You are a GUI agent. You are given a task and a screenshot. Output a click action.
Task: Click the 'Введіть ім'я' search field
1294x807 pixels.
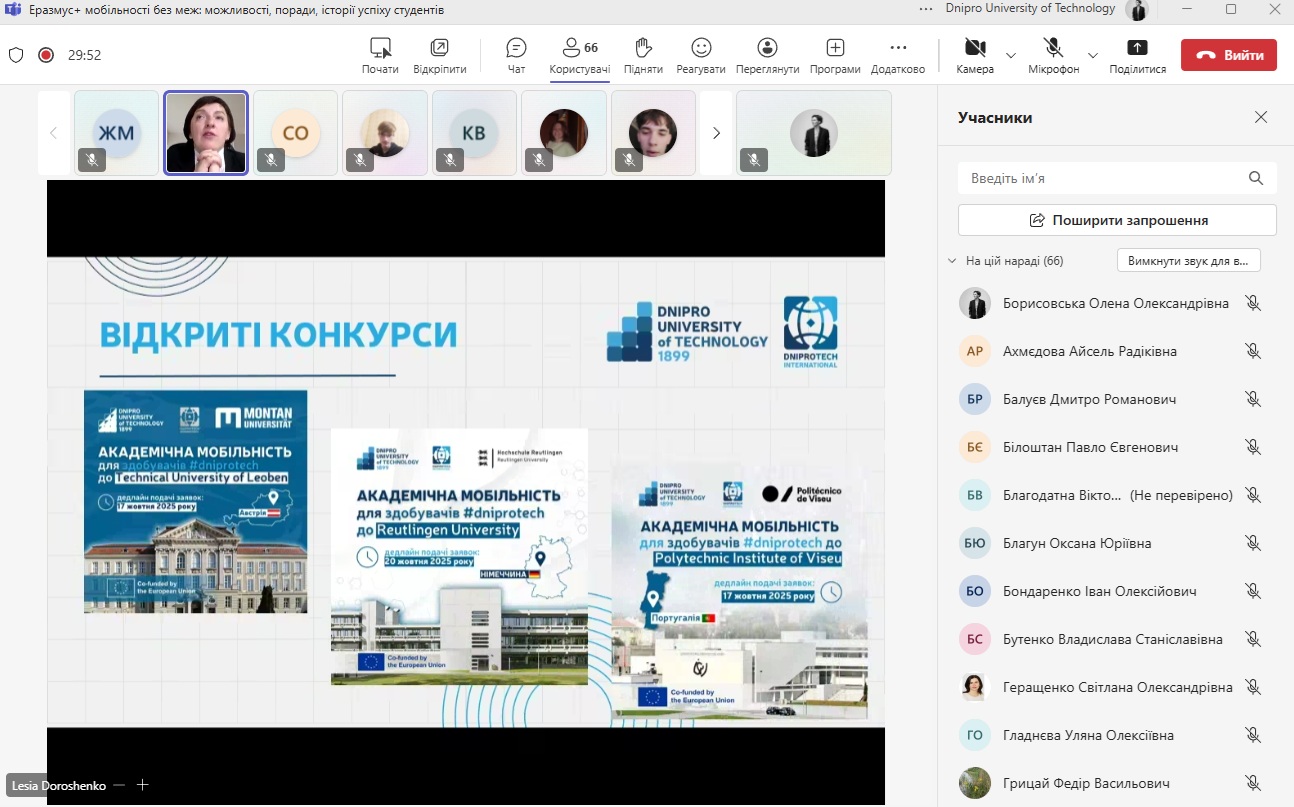point(1105,178)
